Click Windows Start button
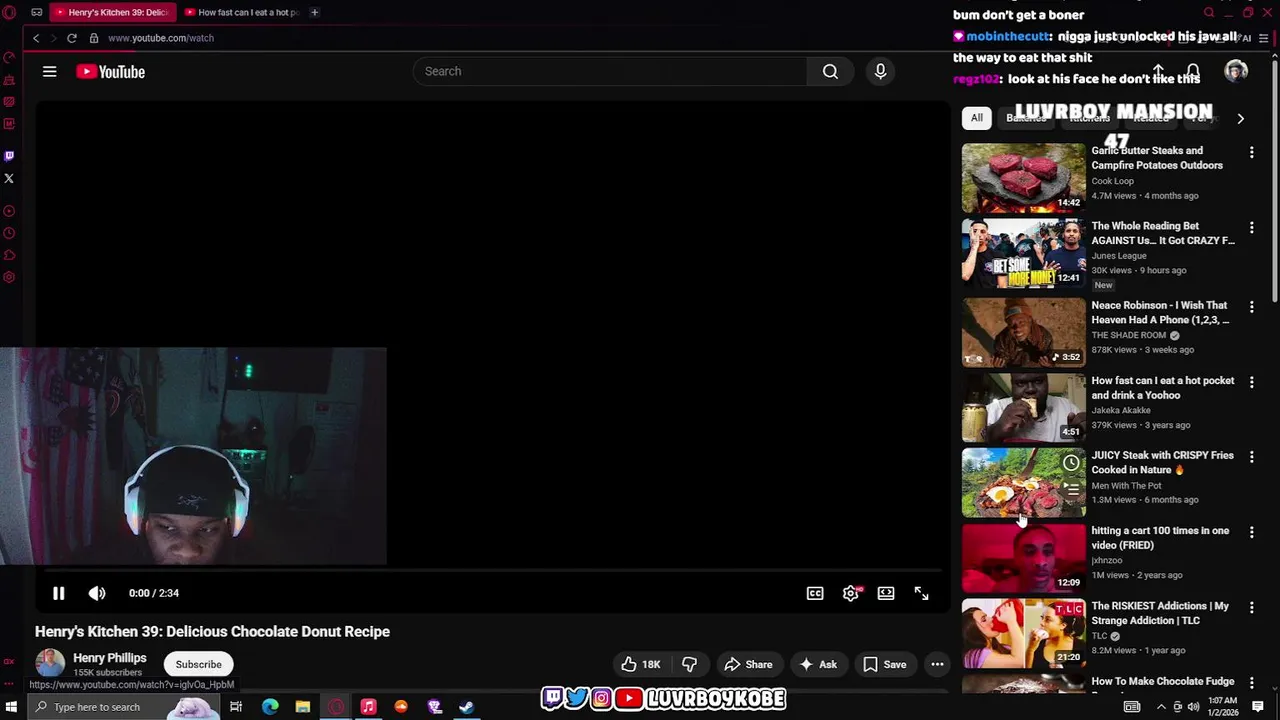Viewport: 1280px width, 720px height. (x=13, y=707)
